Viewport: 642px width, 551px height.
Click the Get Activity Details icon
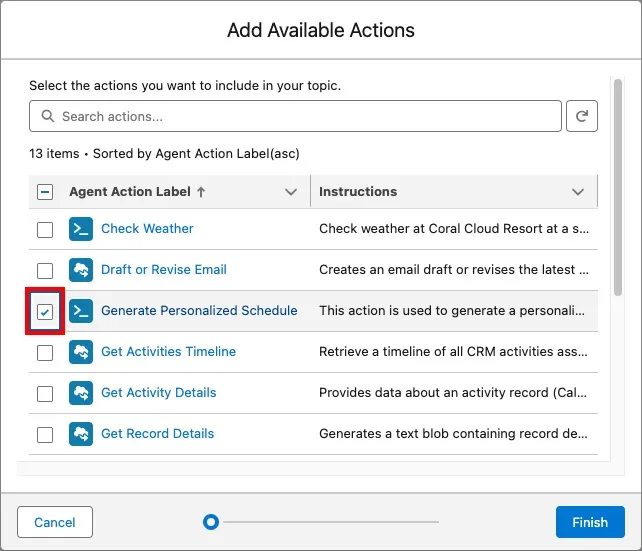pos(81,393)
